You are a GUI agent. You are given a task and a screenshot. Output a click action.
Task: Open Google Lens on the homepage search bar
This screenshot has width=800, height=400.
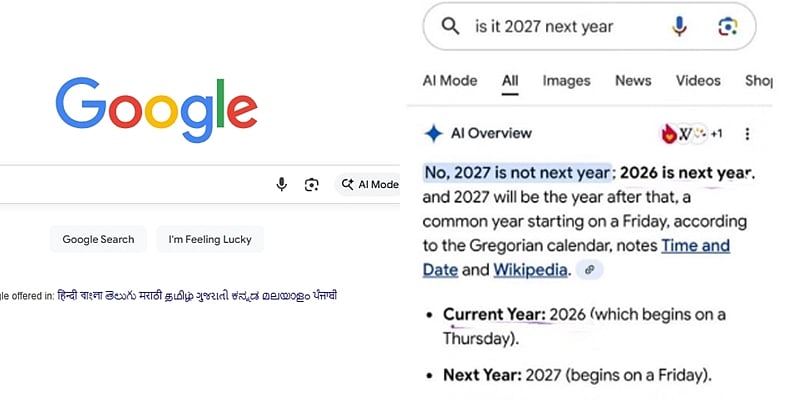[x=312, y=184]
